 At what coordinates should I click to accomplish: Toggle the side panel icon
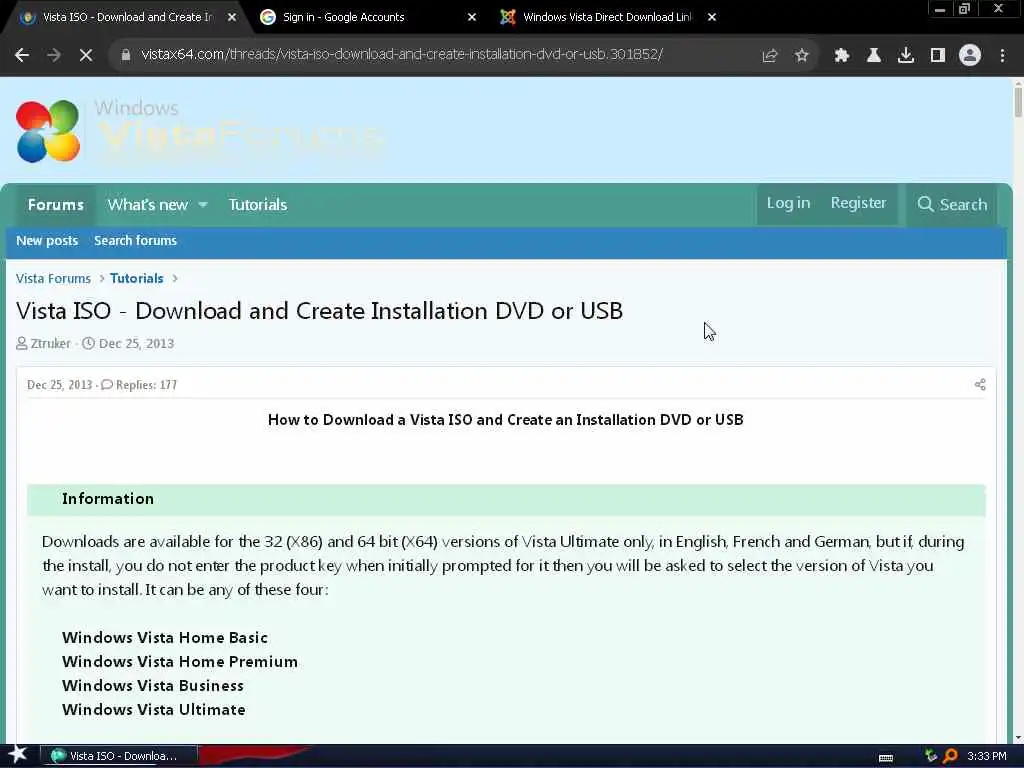click(938, 56)
